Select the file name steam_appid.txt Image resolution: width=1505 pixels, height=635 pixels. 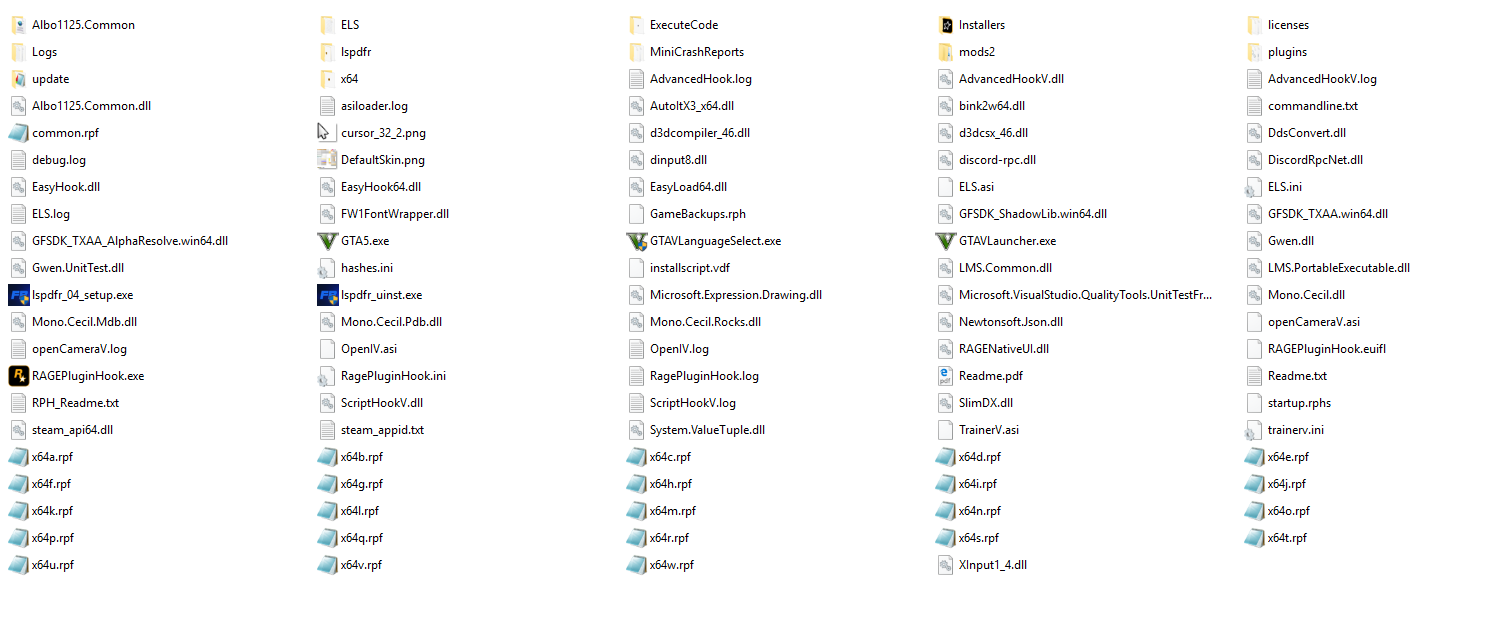click(x=383, y=430)
